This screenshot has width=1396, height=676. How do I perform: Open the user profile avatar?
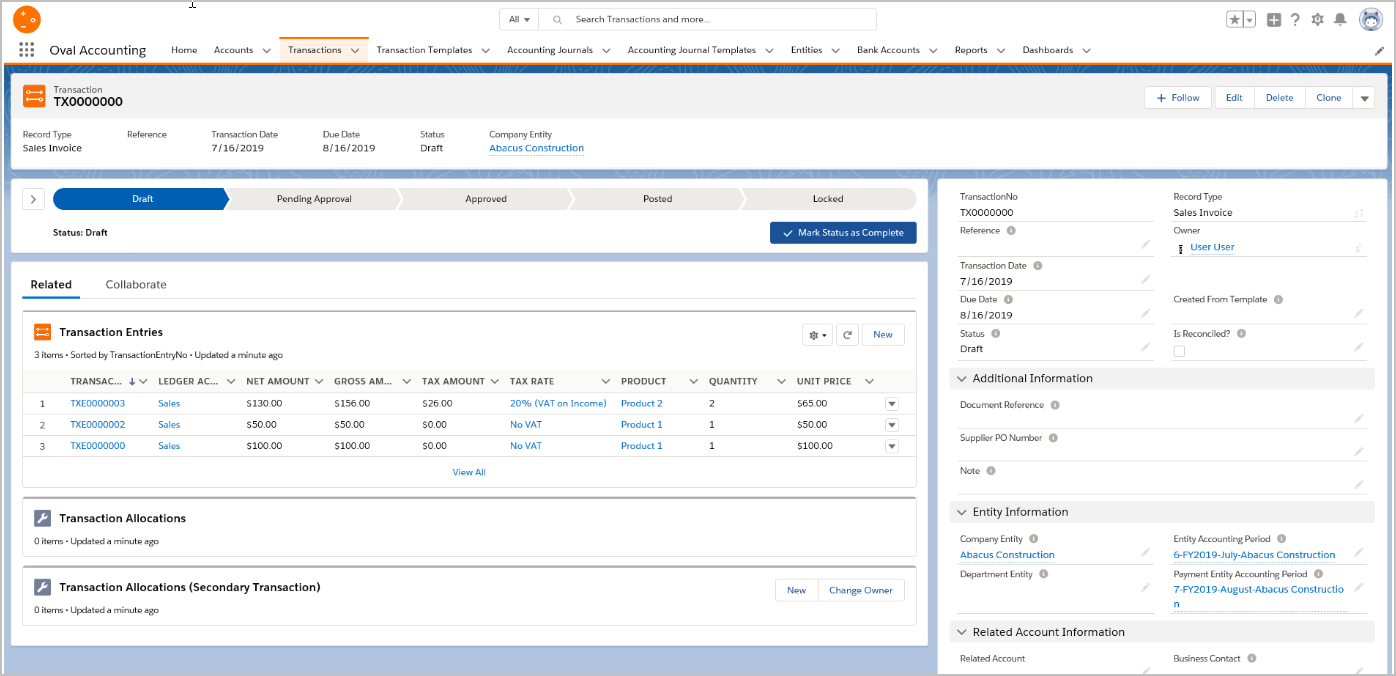click(x=1371, y=19)
